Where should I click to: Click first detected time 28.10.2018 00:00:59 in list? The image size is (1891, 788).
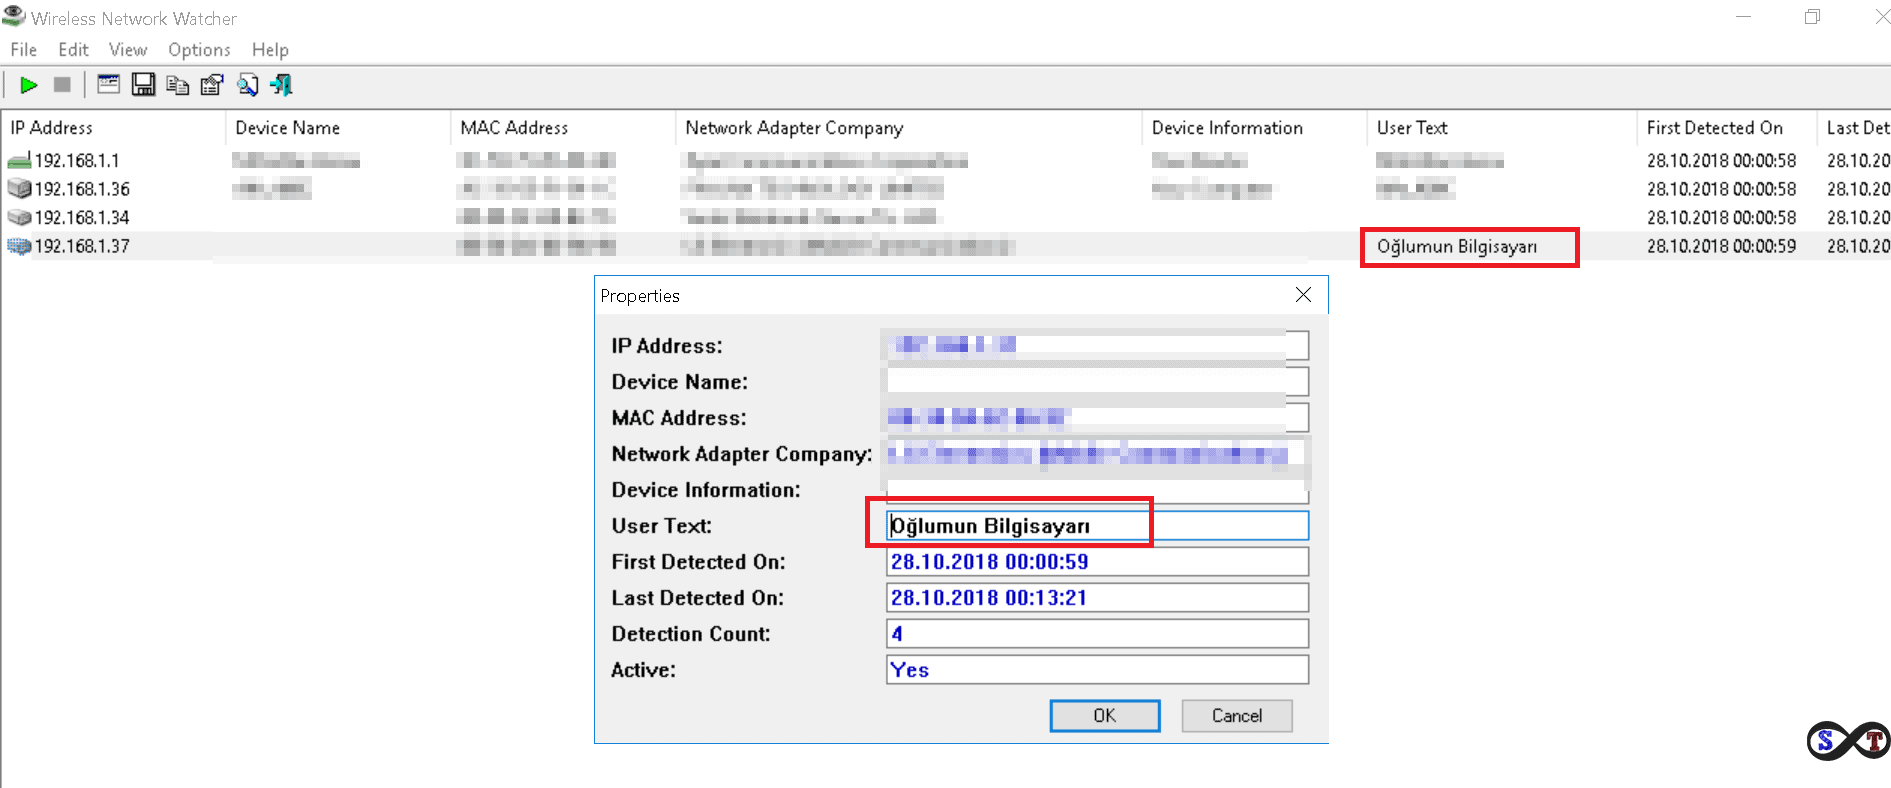[1721, 246]
